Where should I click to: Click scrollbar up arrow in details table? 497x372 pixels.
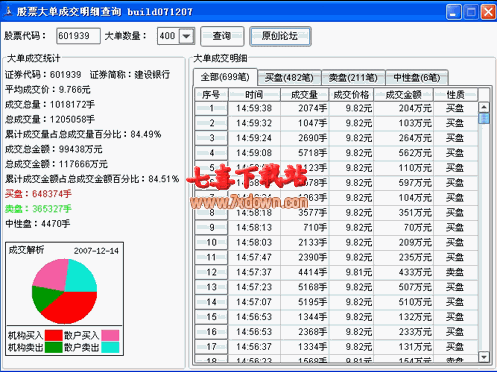point(484,107)
